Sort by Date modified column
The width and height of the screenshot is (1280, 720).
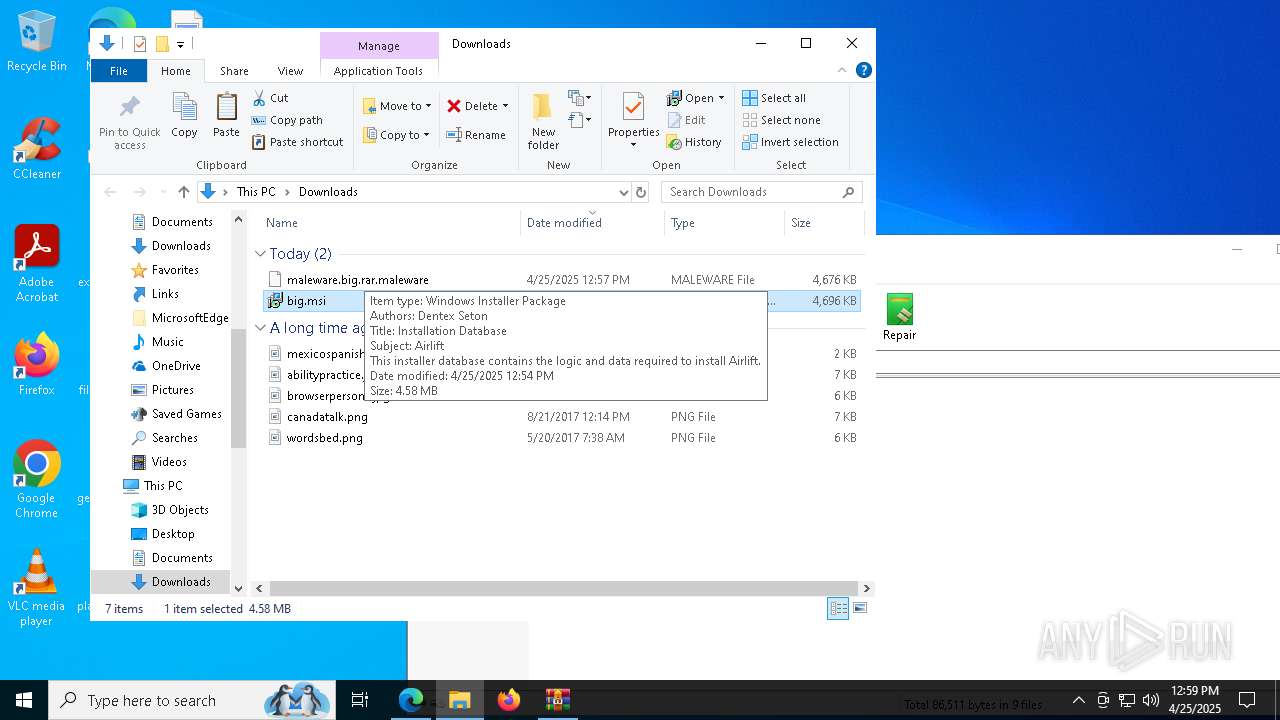click(592, 223)
